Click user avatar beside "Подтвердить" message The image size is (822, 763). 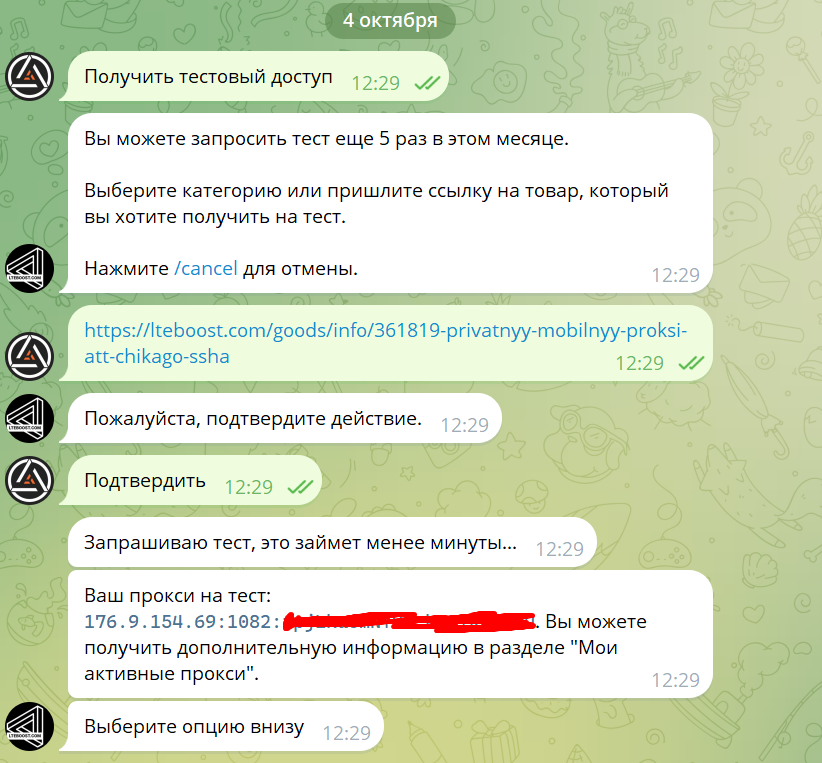coord(29,480)
